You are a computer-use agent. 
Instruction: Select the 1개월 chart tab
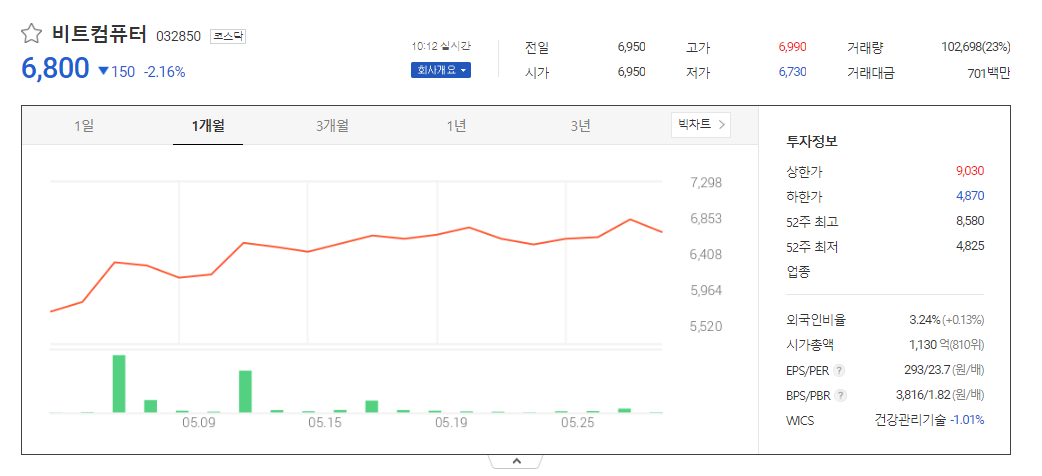208,126
